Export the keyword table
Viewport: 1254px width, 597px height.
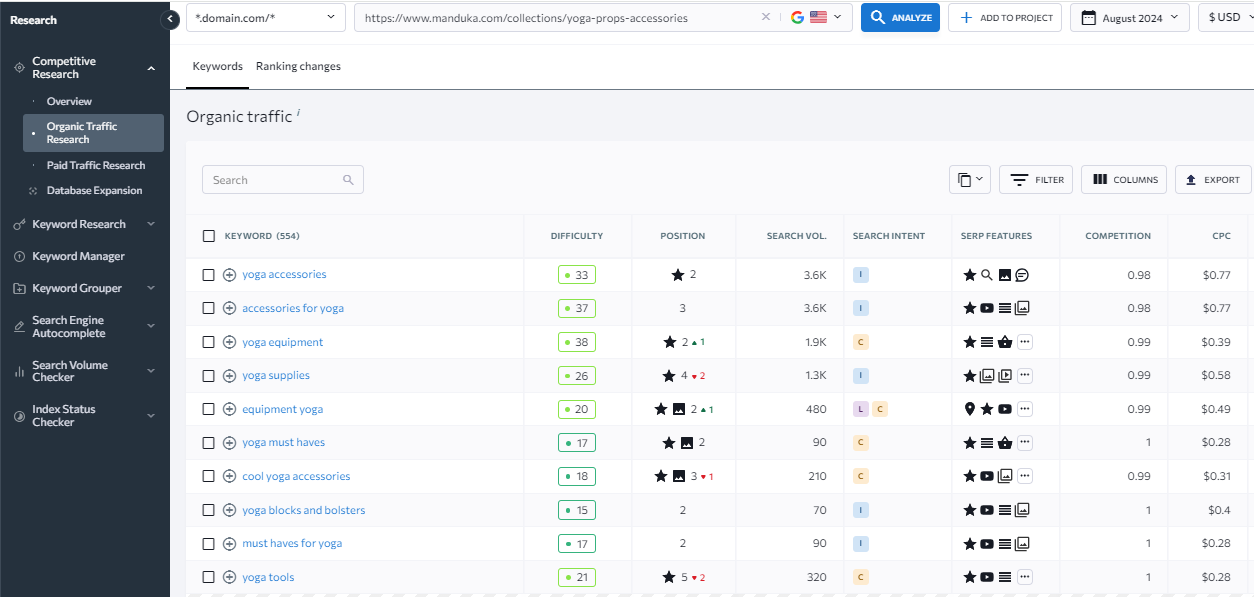point(1213,180)
